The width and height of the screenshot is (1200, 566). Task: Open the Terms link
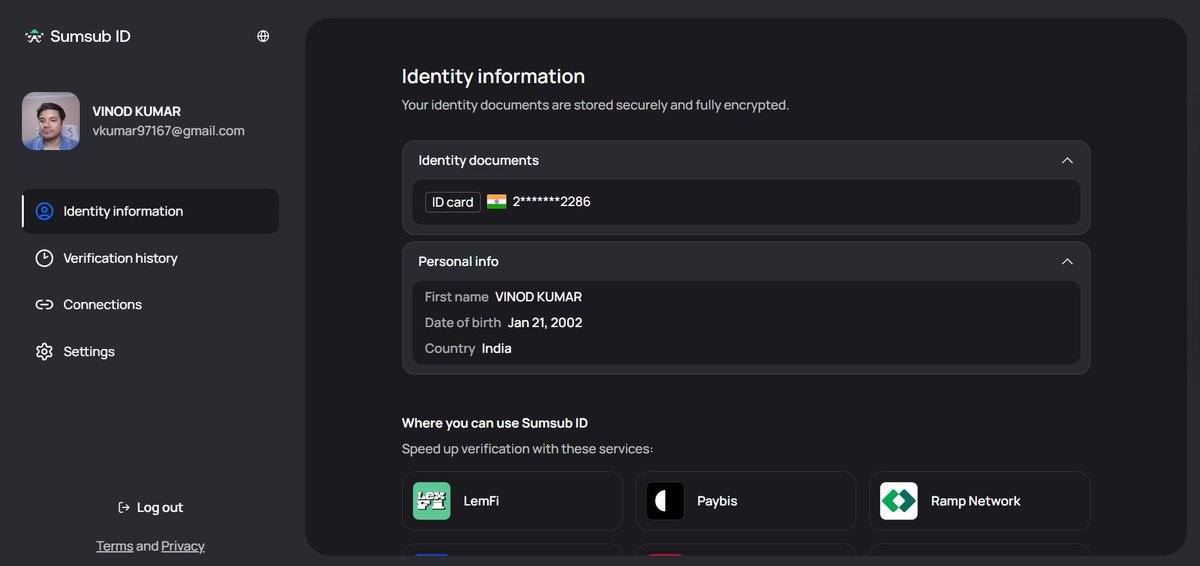114,546
